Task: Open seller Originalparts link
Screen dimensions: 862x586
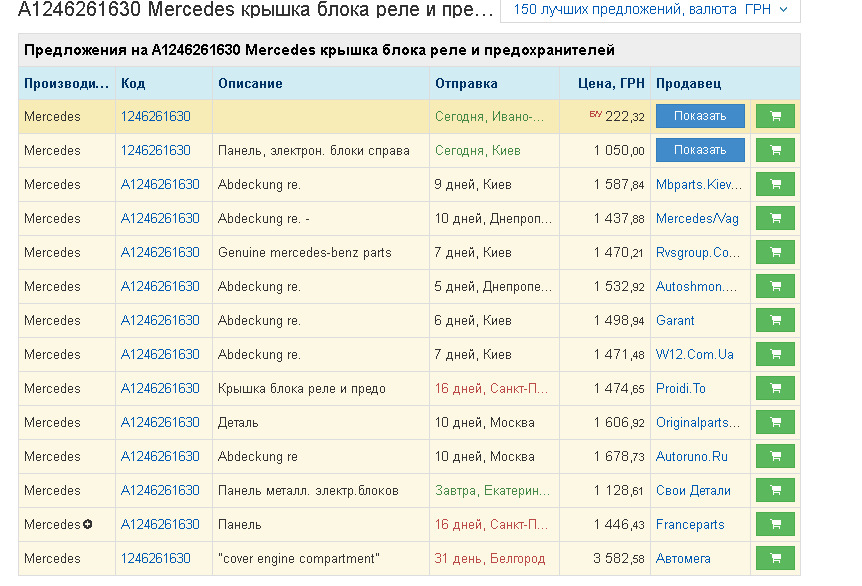Action: (698, 423)
